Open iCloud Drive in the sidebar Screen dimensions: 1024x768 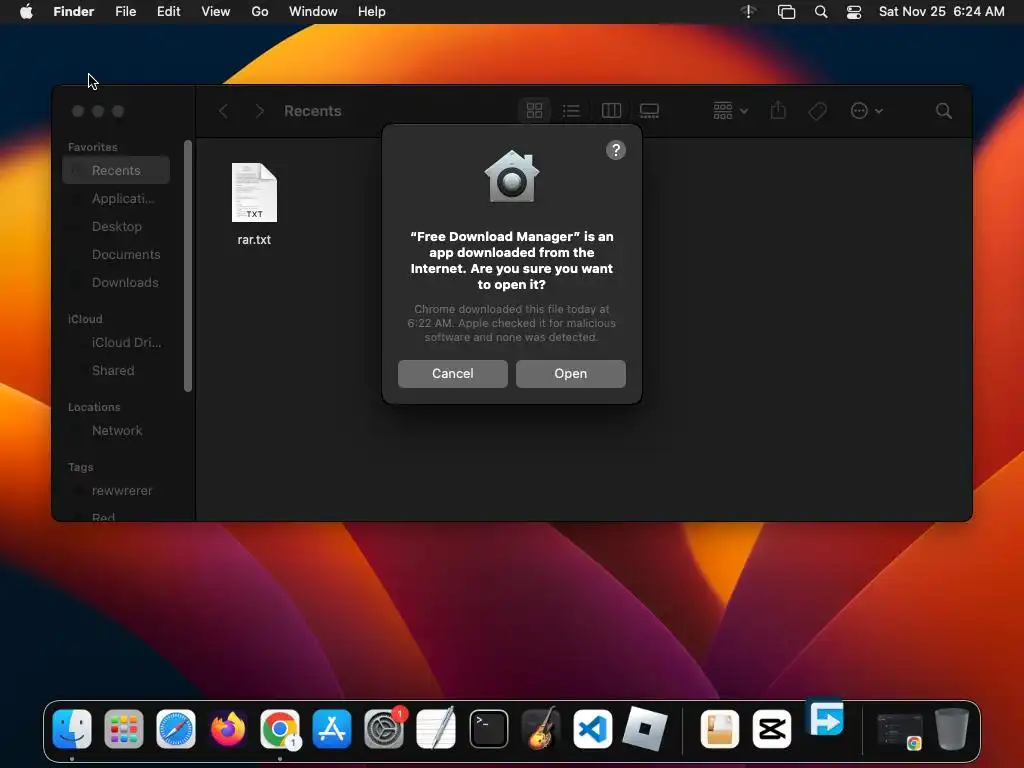(116, 342)
